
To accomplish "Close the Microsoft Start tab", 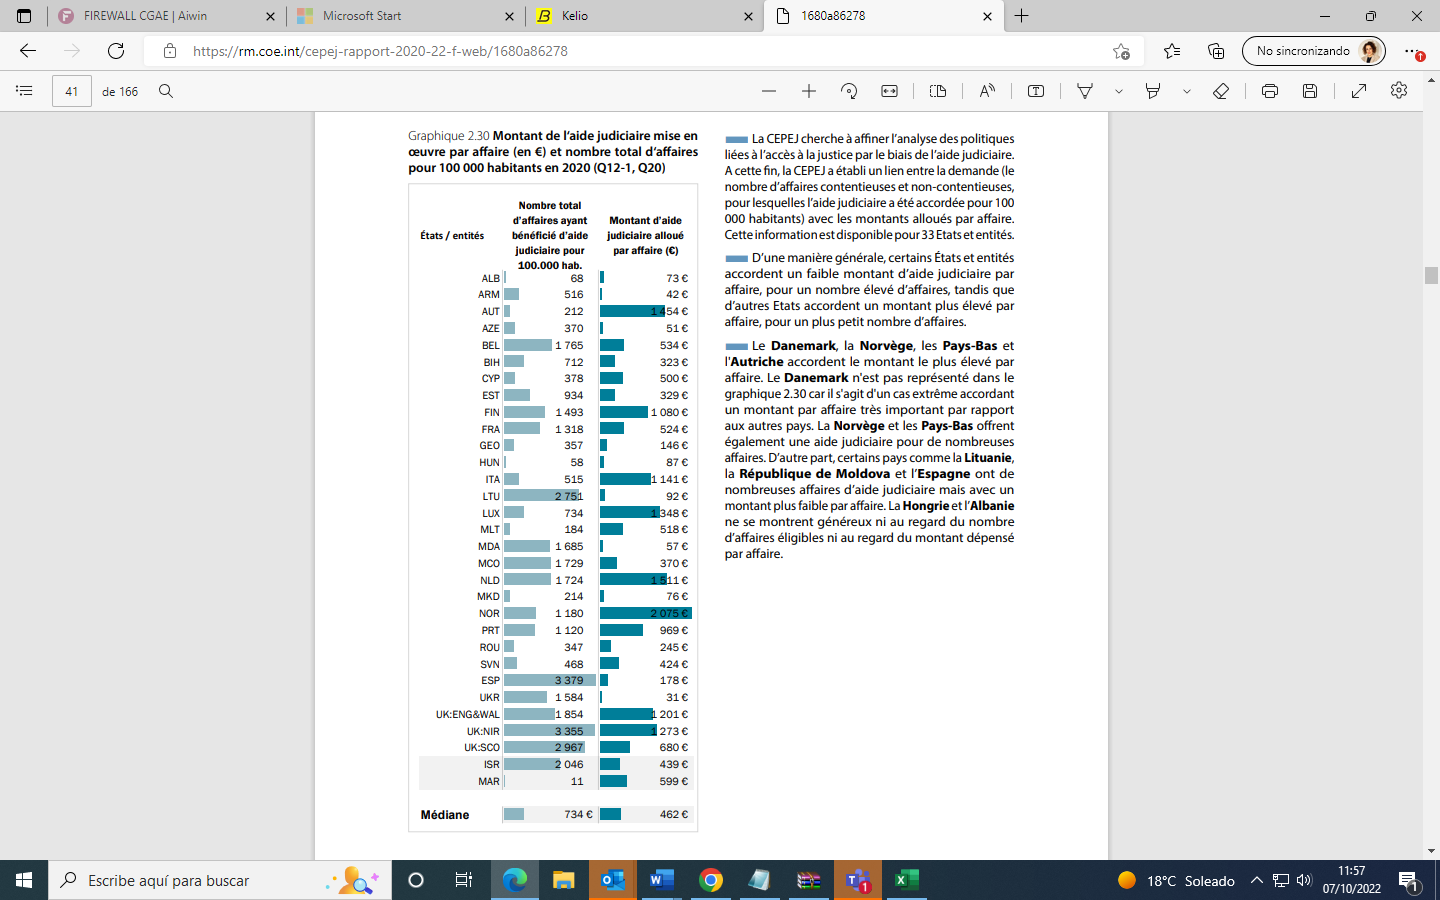I will [510, 16].
